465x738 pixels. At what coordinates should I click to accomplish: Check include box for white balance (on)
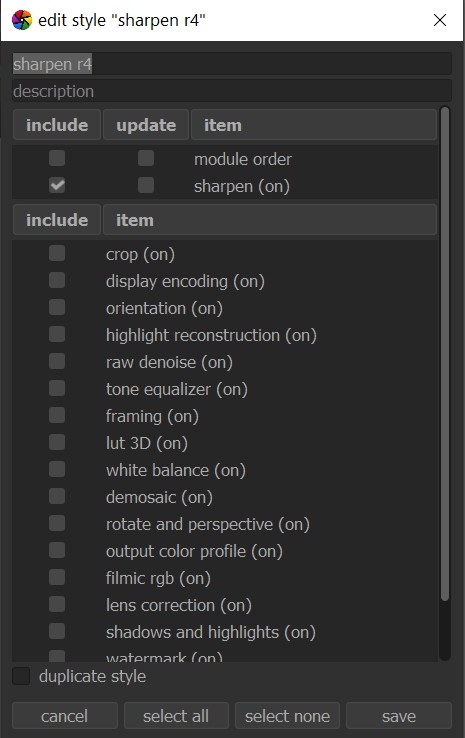tap(57, 470)
